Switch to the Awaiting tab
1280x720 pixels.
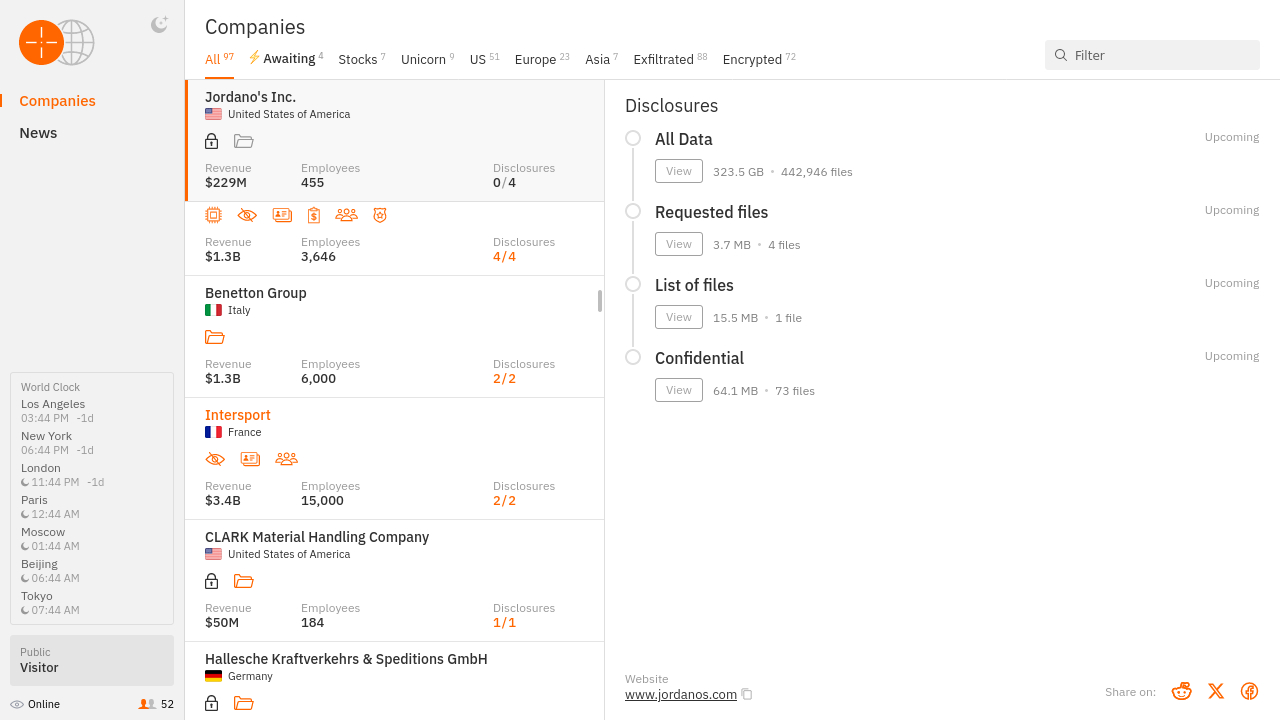pos(286,59)
